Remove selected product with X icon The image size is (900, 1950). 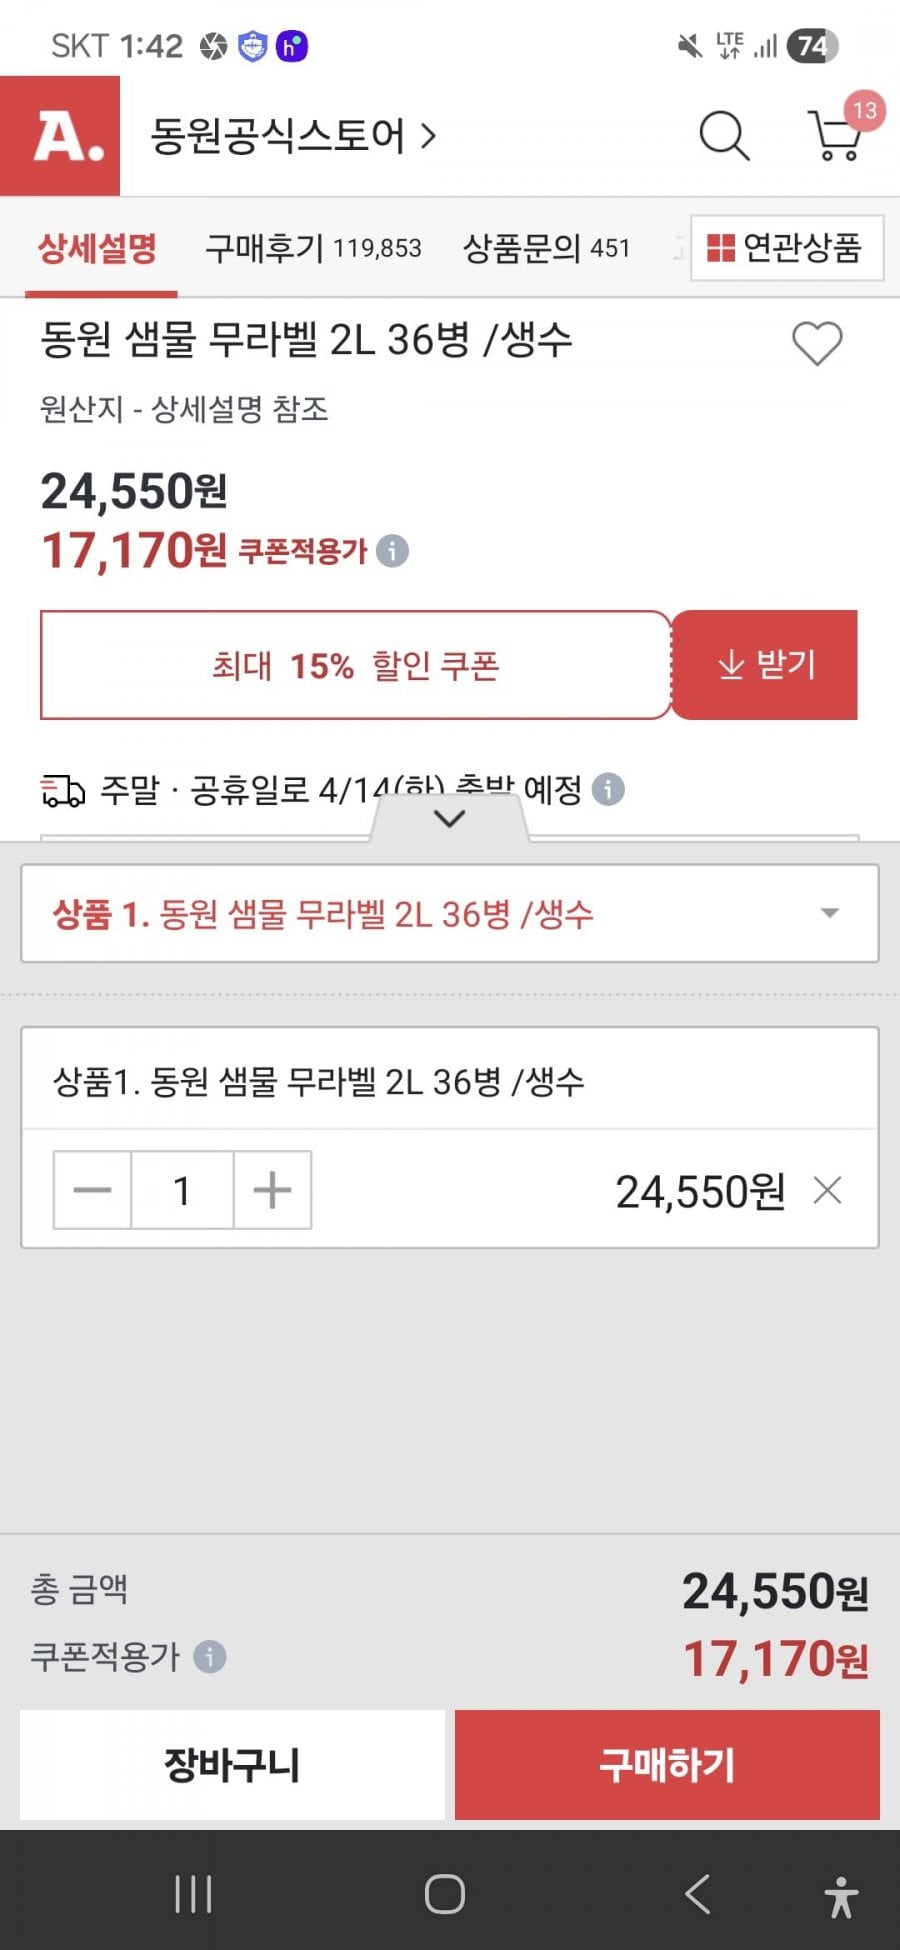pos(827,1191)
